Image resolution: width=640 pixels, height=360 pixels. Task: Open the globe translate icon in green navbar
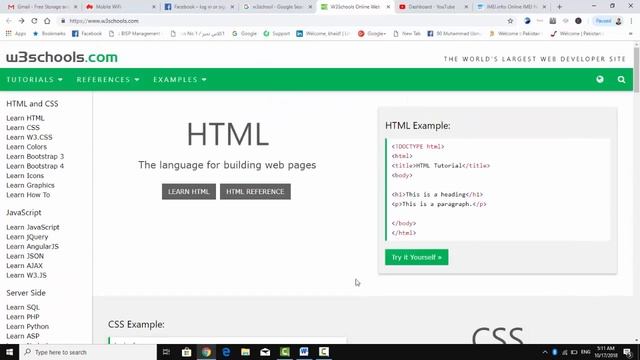coord(600,80)
